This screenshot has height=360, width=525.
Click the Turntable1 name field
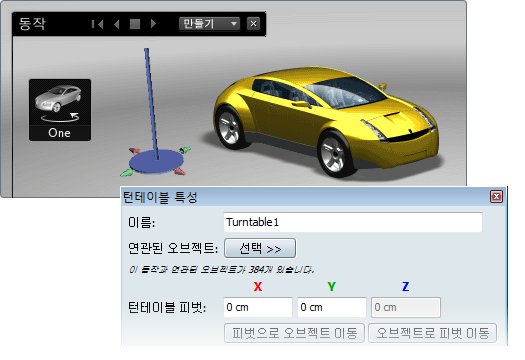pos(353,222)
